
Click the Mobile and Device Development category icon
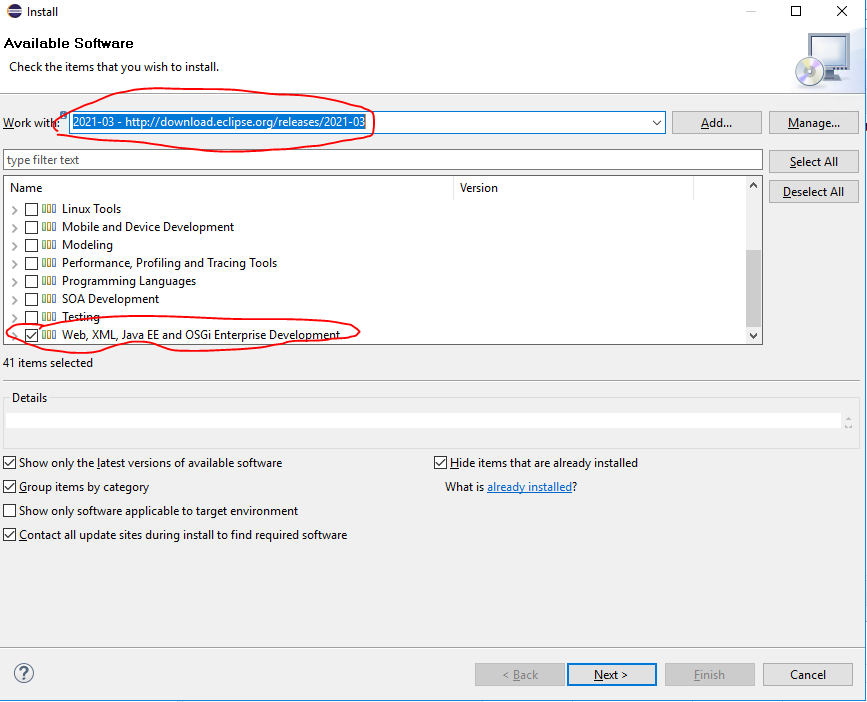coord(49,227)
